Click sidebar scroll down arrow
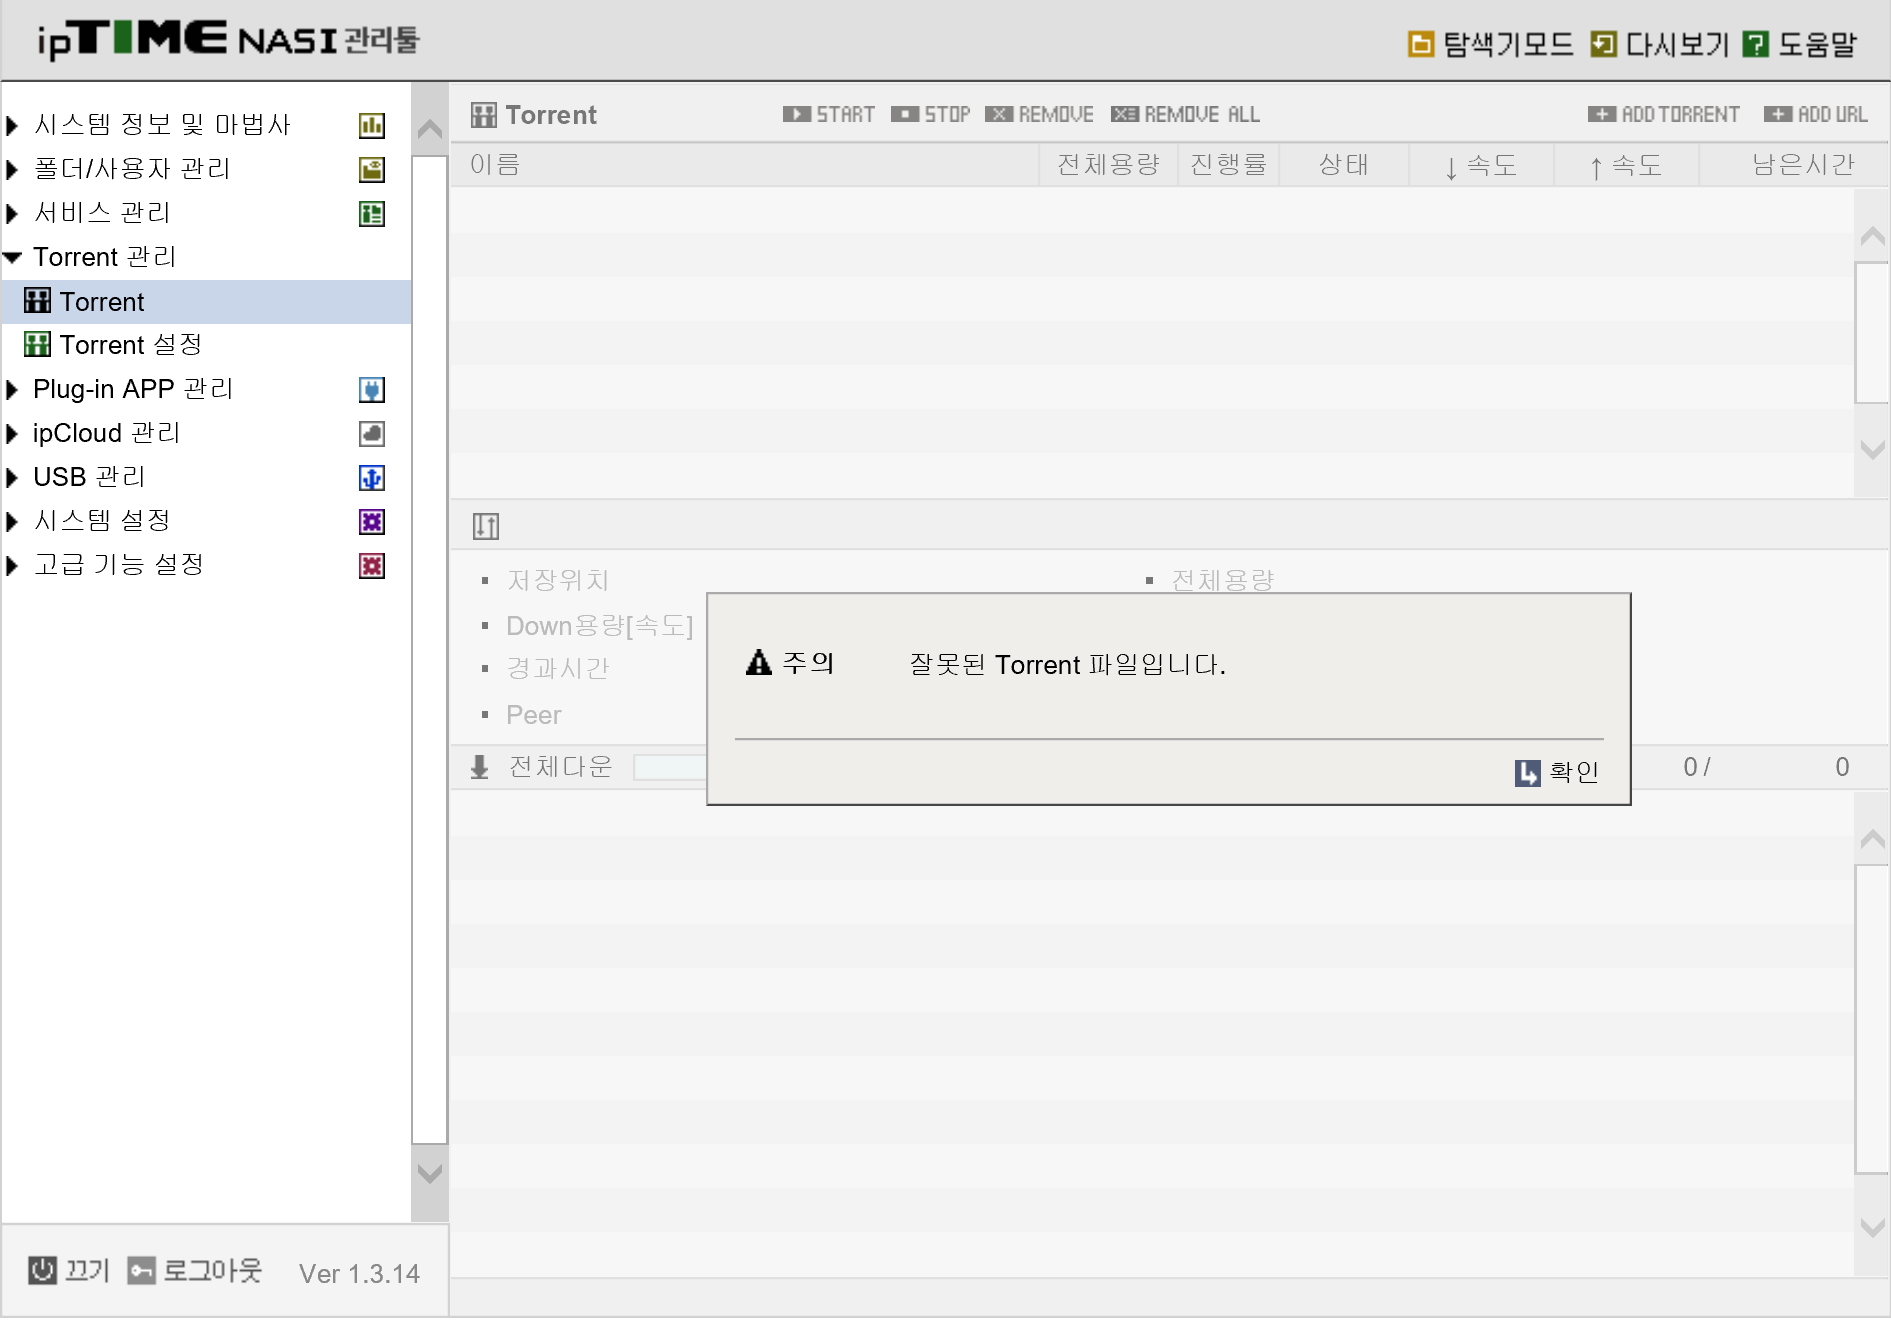1891x1320 pixels. tap(430, 1172)
